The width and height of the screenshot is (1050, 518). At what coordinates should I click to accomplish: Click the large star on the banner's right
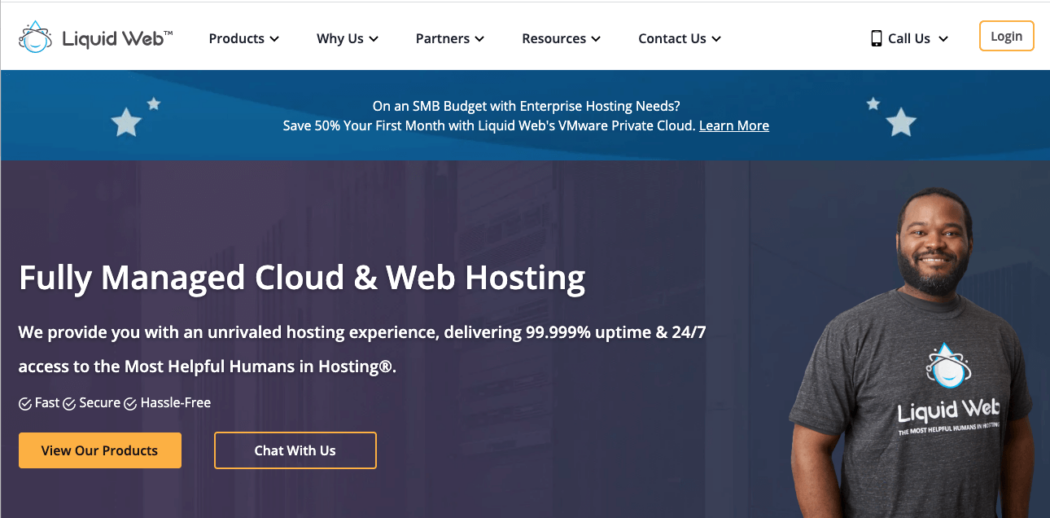(x=901, y=122)
